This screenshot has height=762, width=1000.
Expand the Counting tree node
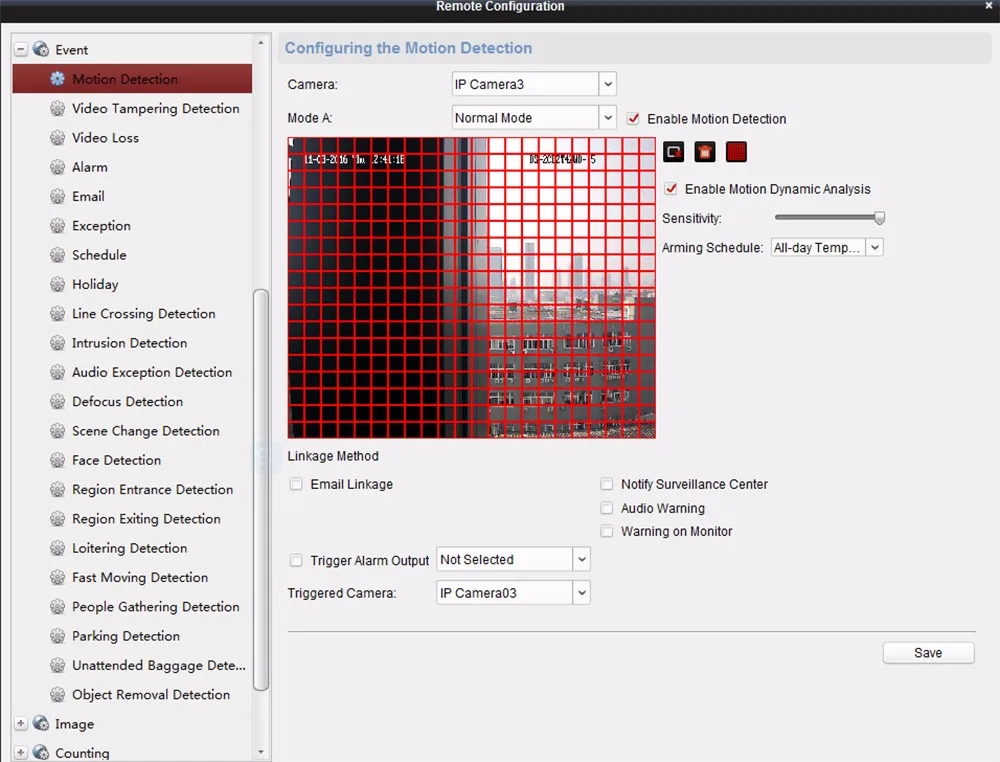coord(20,752)
